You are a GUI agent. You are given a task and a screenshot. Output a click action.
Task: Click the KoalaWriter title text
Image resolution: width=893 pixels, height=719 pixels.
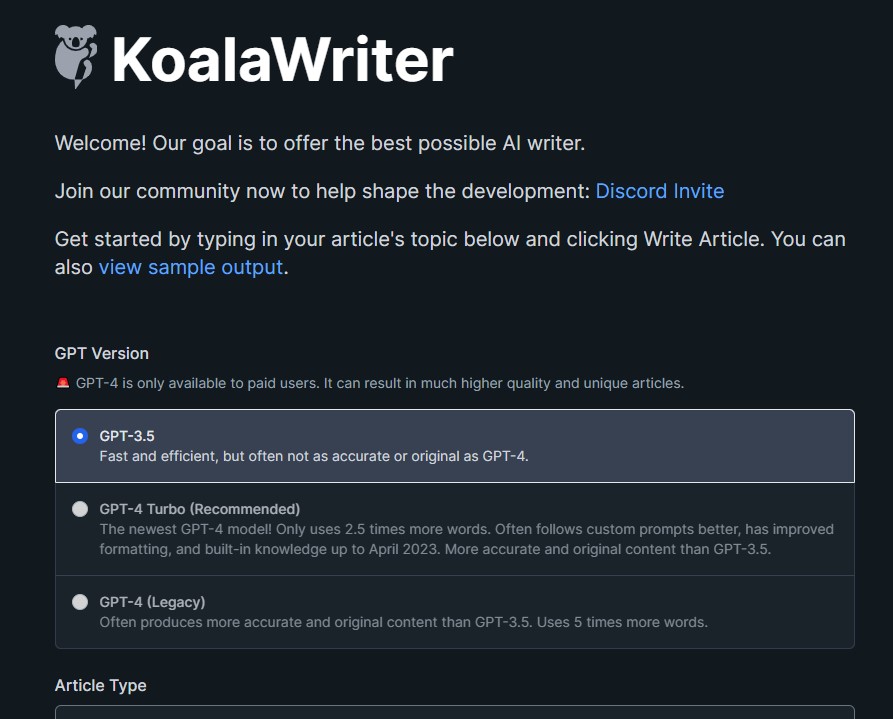tap(282, 60)
